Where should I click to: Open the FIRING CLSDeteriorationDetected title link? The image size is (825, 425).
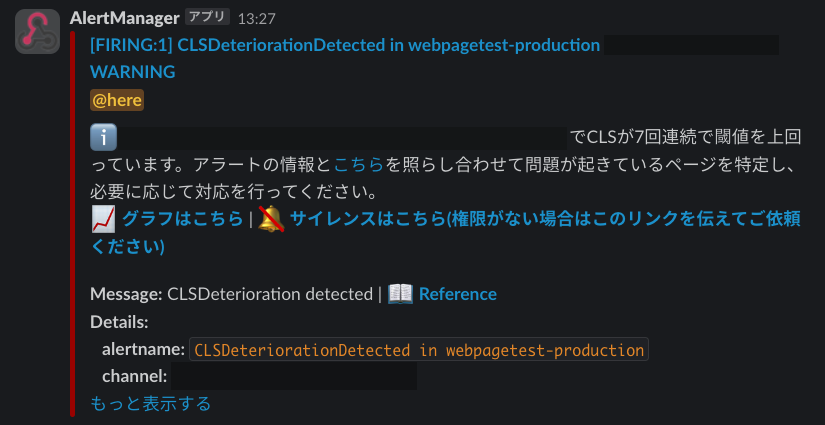tap(345, 45)
